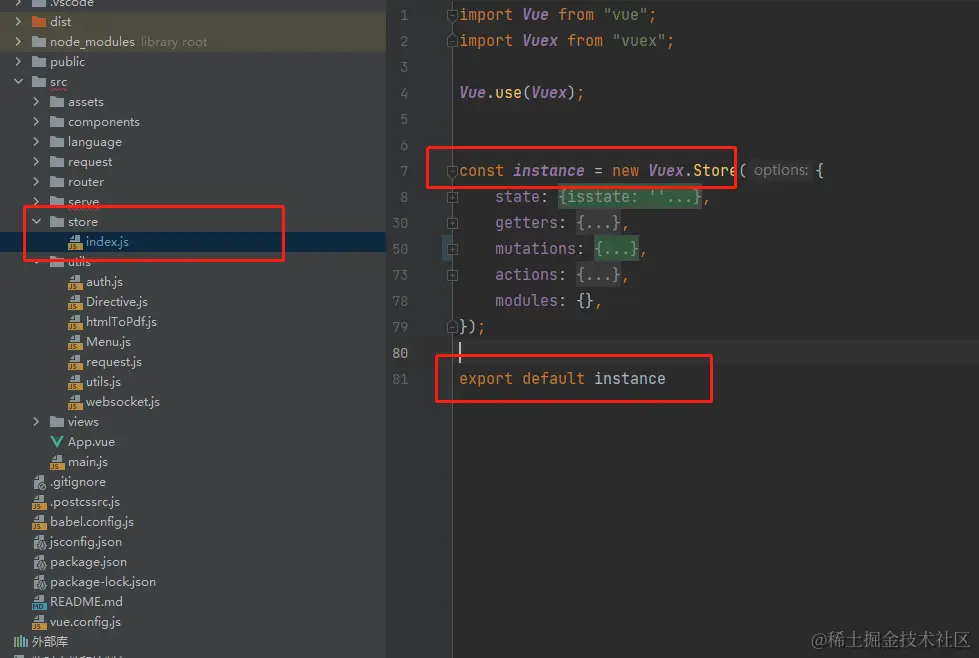Screen dimensions: 979x658
Task: Select the package.json file name
Action: point(88,562)
